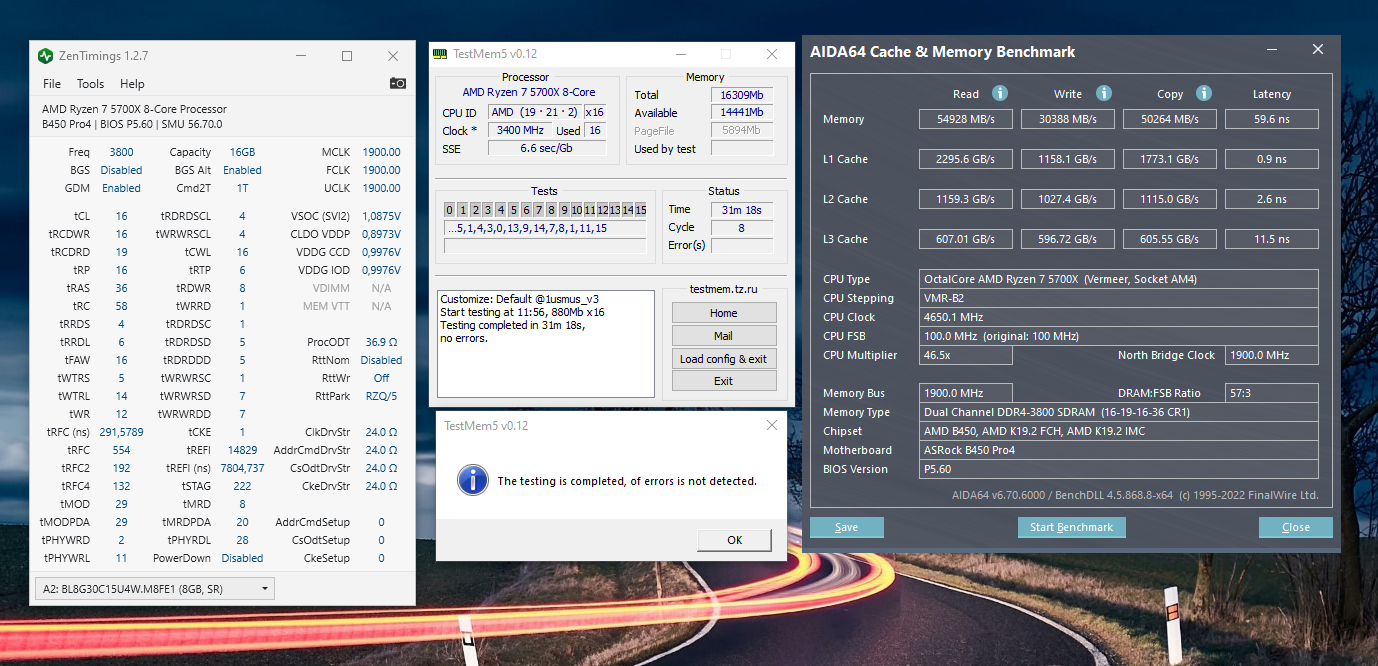Image resolution: width=1378 pixels, height=666 pixels.
Task: Click the Freq value 3800 in ZenTimings
Action: click(x=121, y=152)
